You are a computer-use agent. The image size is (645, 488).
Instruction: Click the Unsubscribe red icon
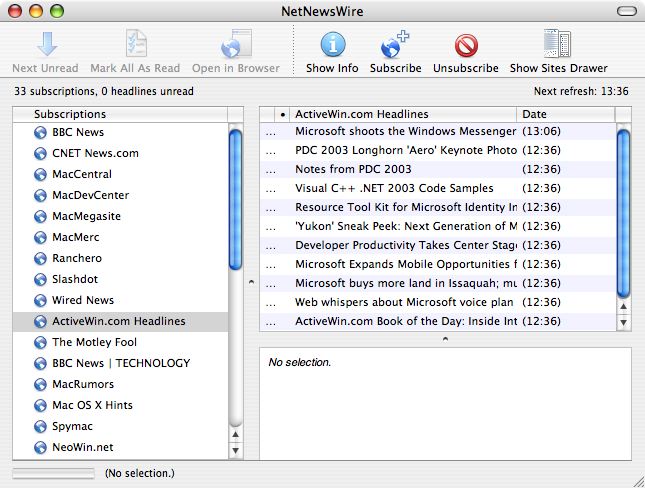(x=466, y=45)
